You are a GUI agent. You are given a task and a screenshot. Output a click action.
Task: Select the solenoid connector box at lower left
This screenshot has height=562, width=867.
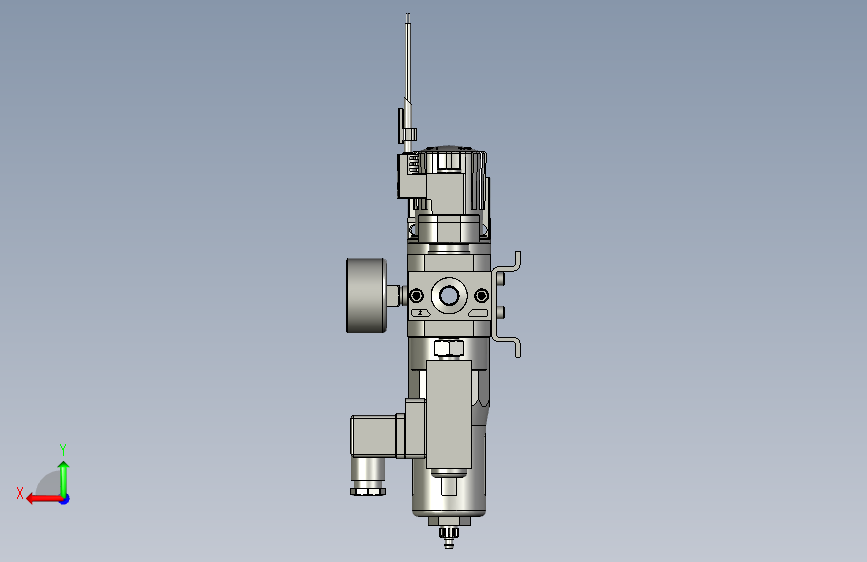pos(373,436)
